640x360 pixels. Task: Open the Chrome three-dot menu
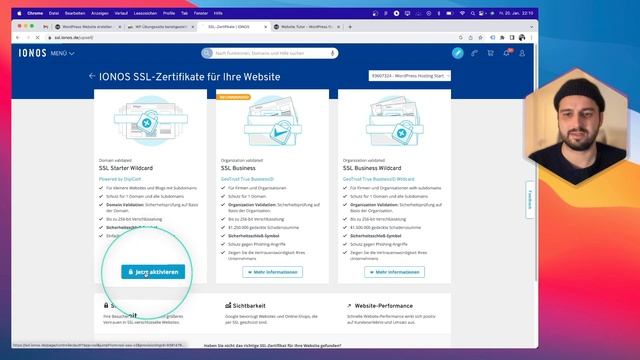coord(531,38)
